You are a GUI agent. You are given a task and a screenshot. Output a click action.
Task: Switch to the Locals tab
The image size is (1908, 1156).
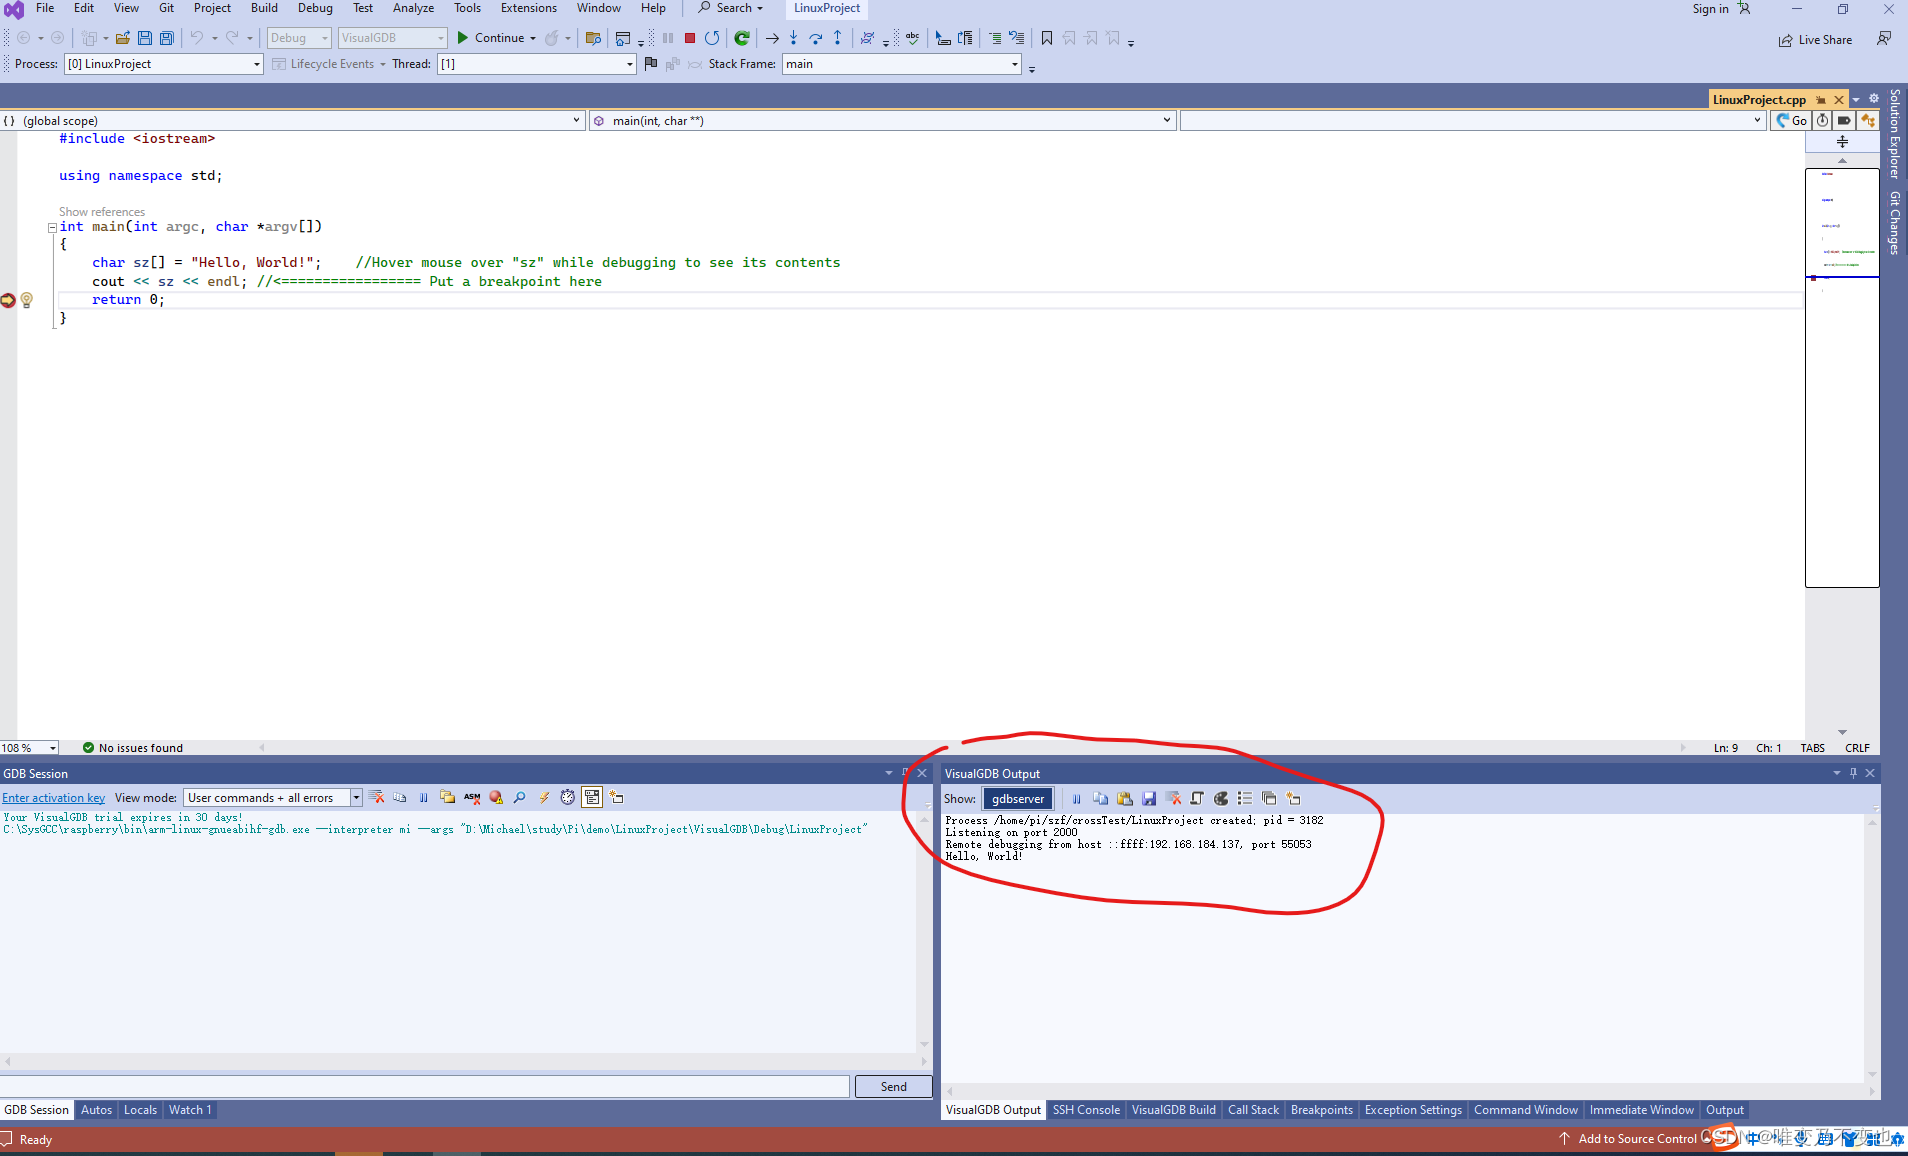[x=140, y=1110]
